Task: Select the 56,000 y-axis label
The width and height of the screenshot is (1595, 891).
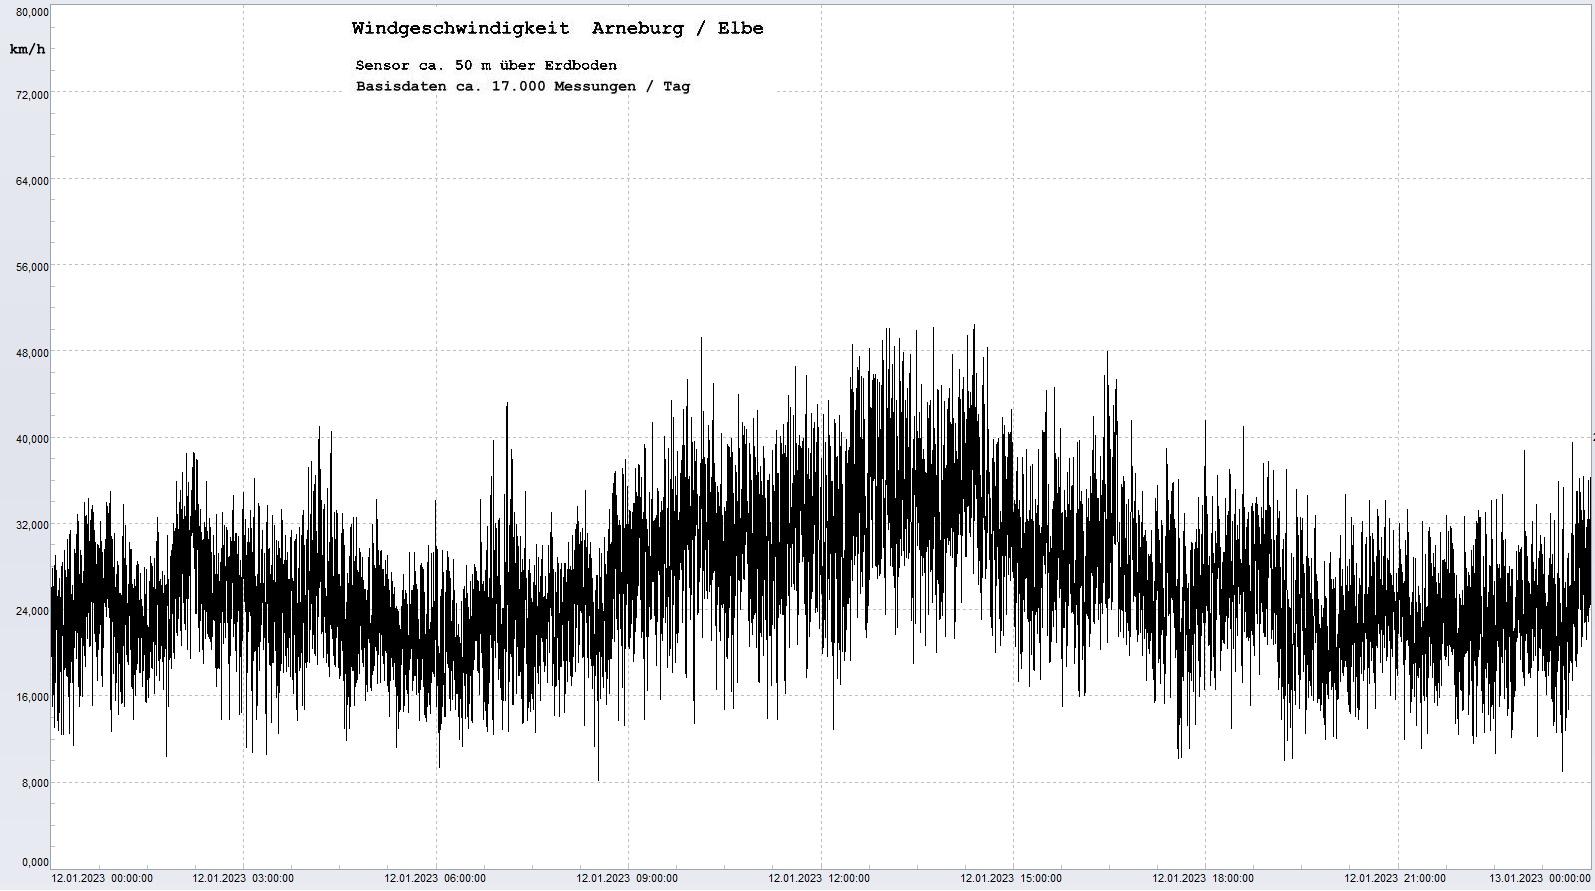Action: pos(31,267)
